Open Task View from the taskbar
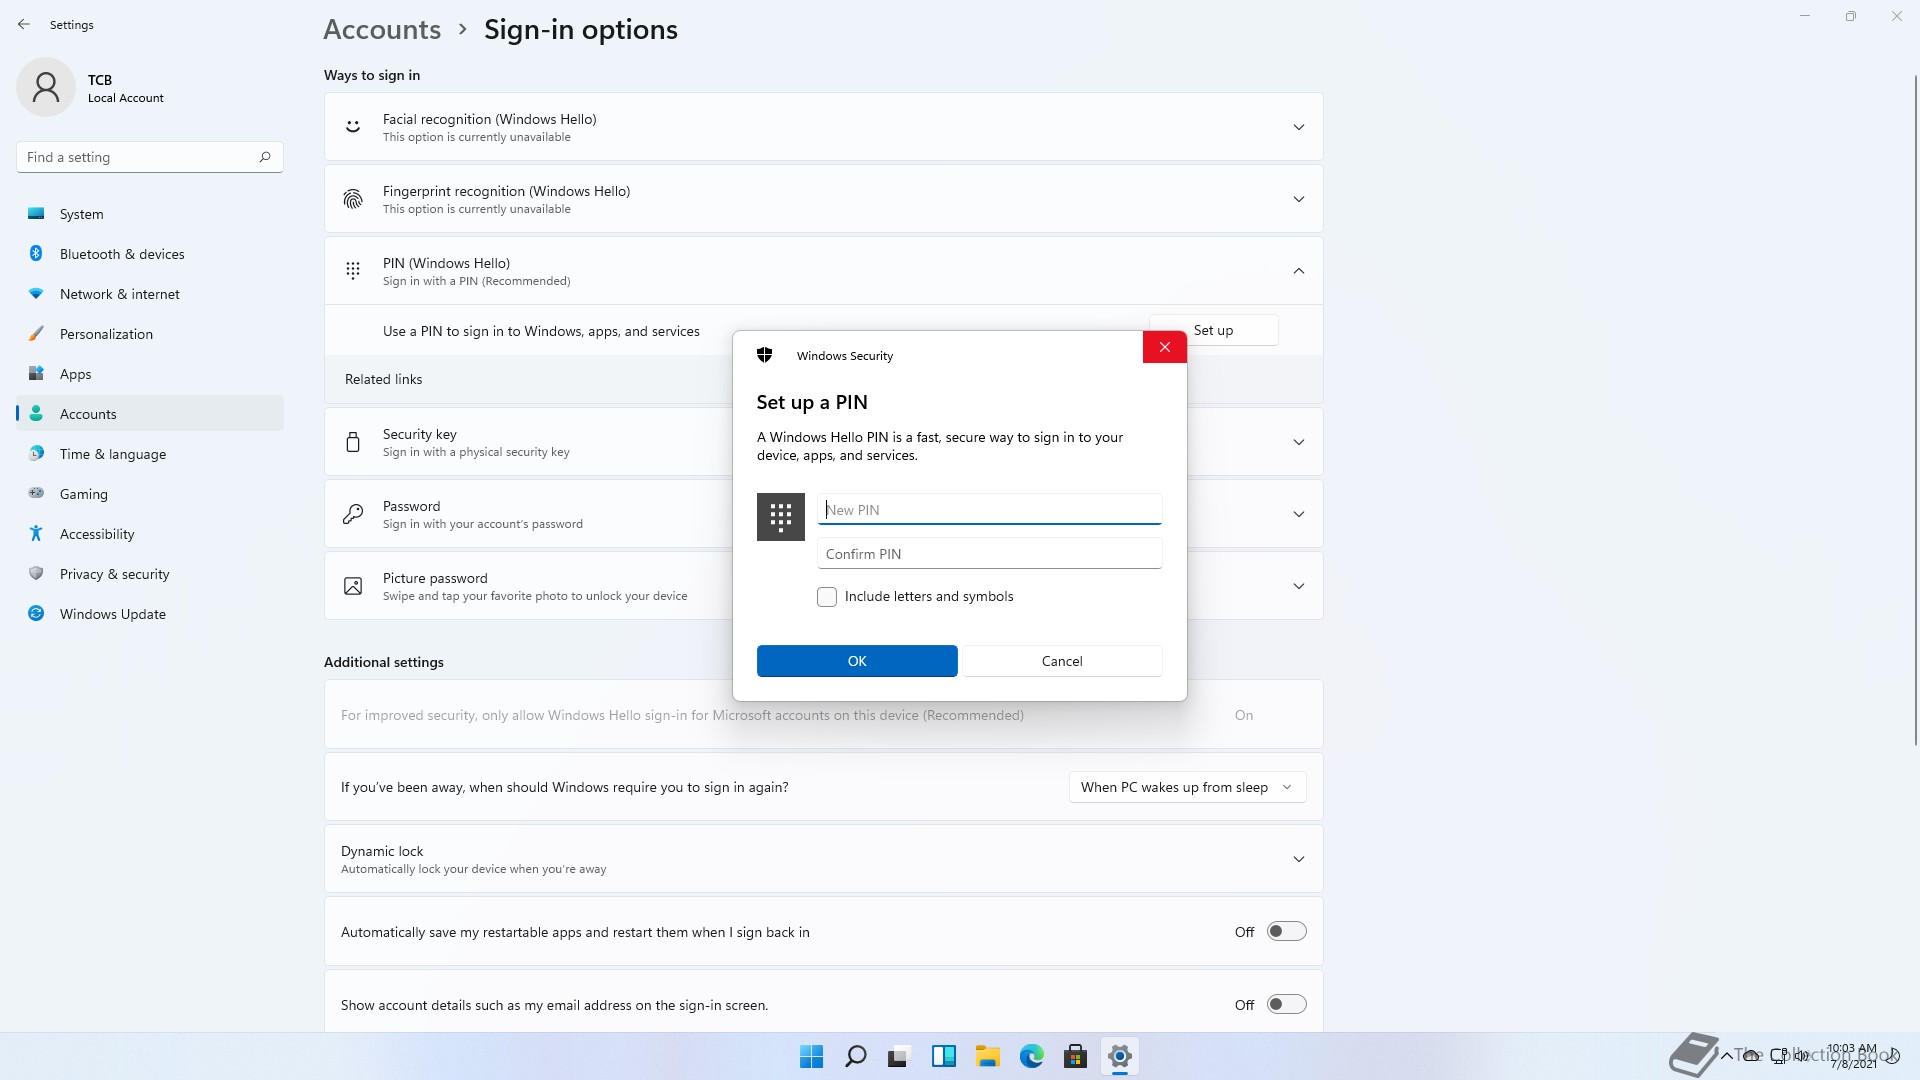Screen dimensions: 1920x1080 click(900, 1056)
